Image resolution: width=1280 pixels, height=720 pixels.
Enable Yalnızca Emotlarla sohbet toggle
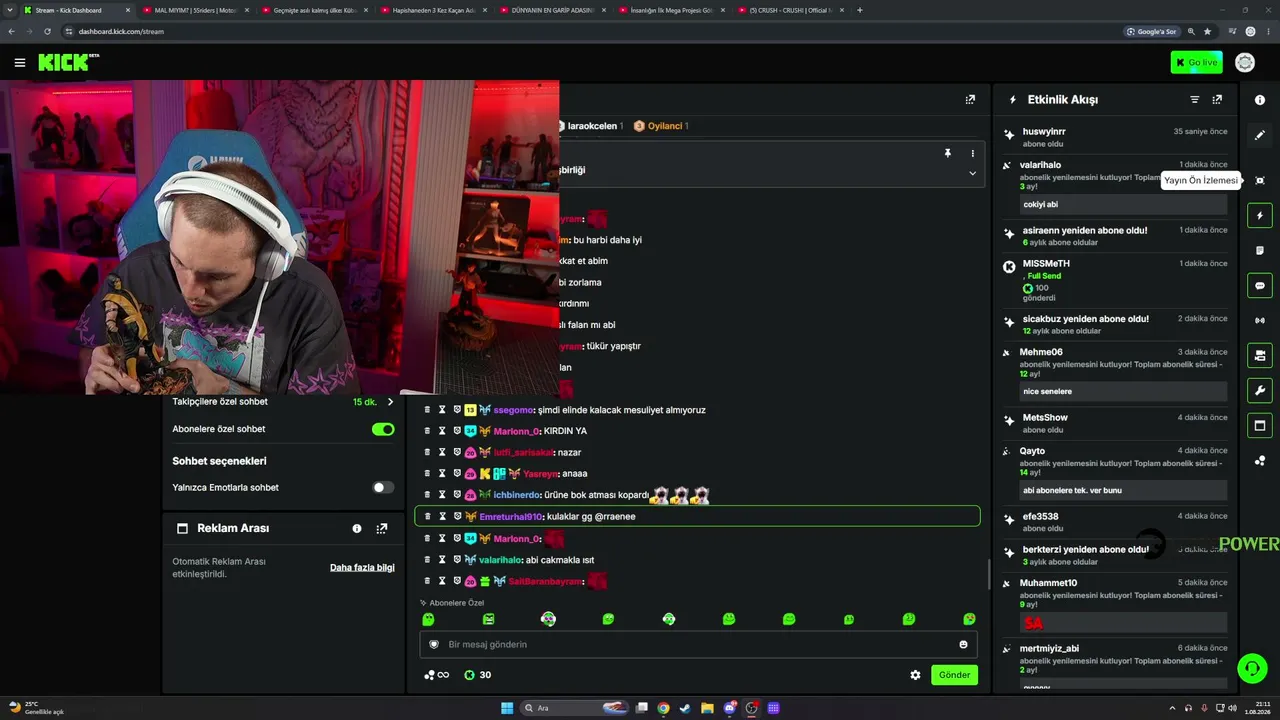click(383, 488)
